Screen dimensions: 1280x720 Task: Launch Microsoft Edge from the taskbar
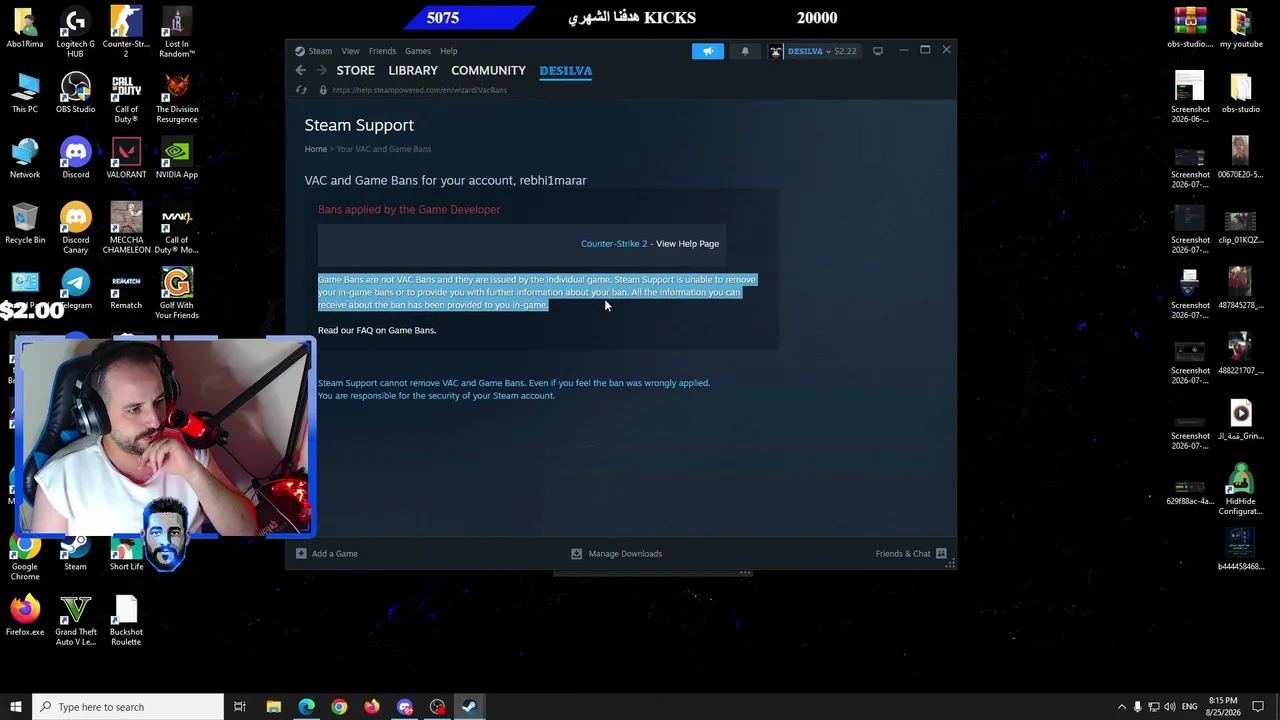tap(306, 707)
